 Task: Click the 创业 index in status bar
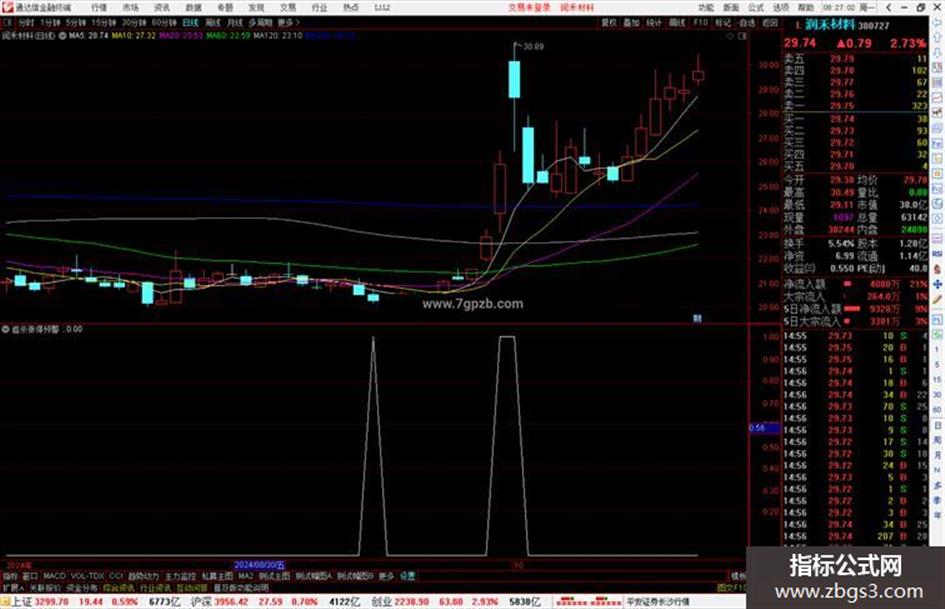[381, 602]
